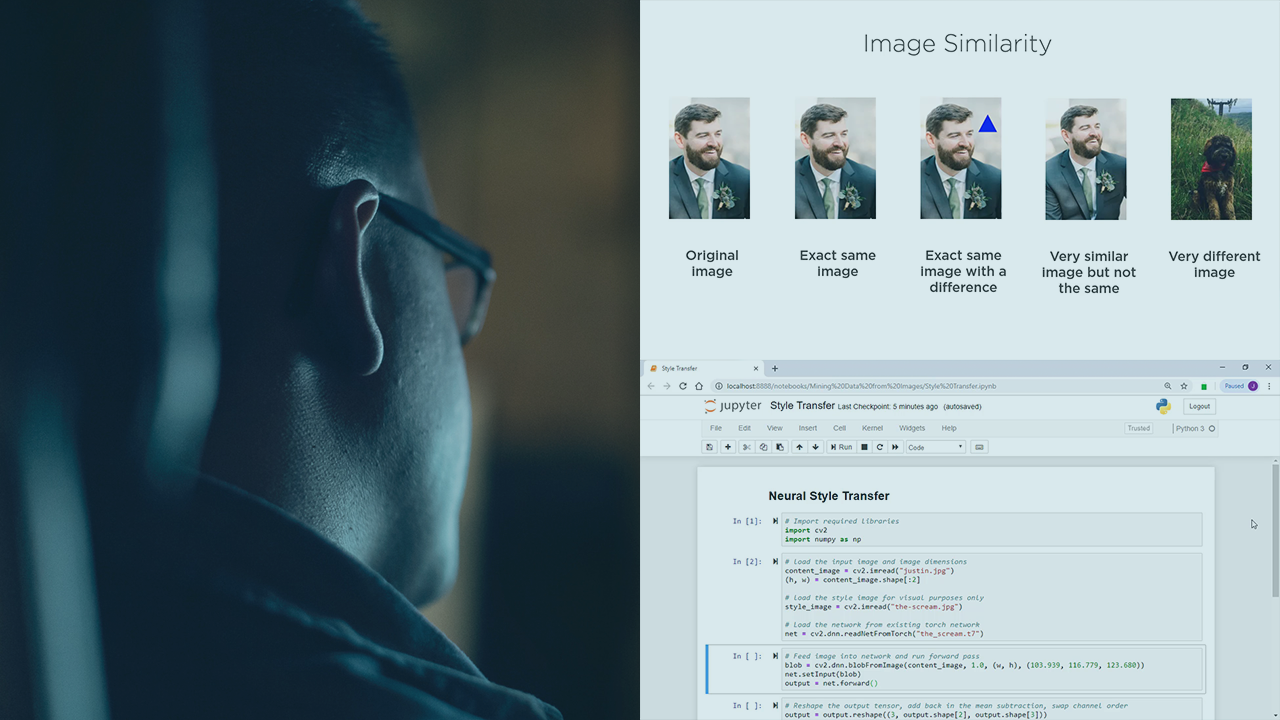1280x720 pixels.
Task: Run cell In [2] using its side run marker
Action: pos(775,562)
